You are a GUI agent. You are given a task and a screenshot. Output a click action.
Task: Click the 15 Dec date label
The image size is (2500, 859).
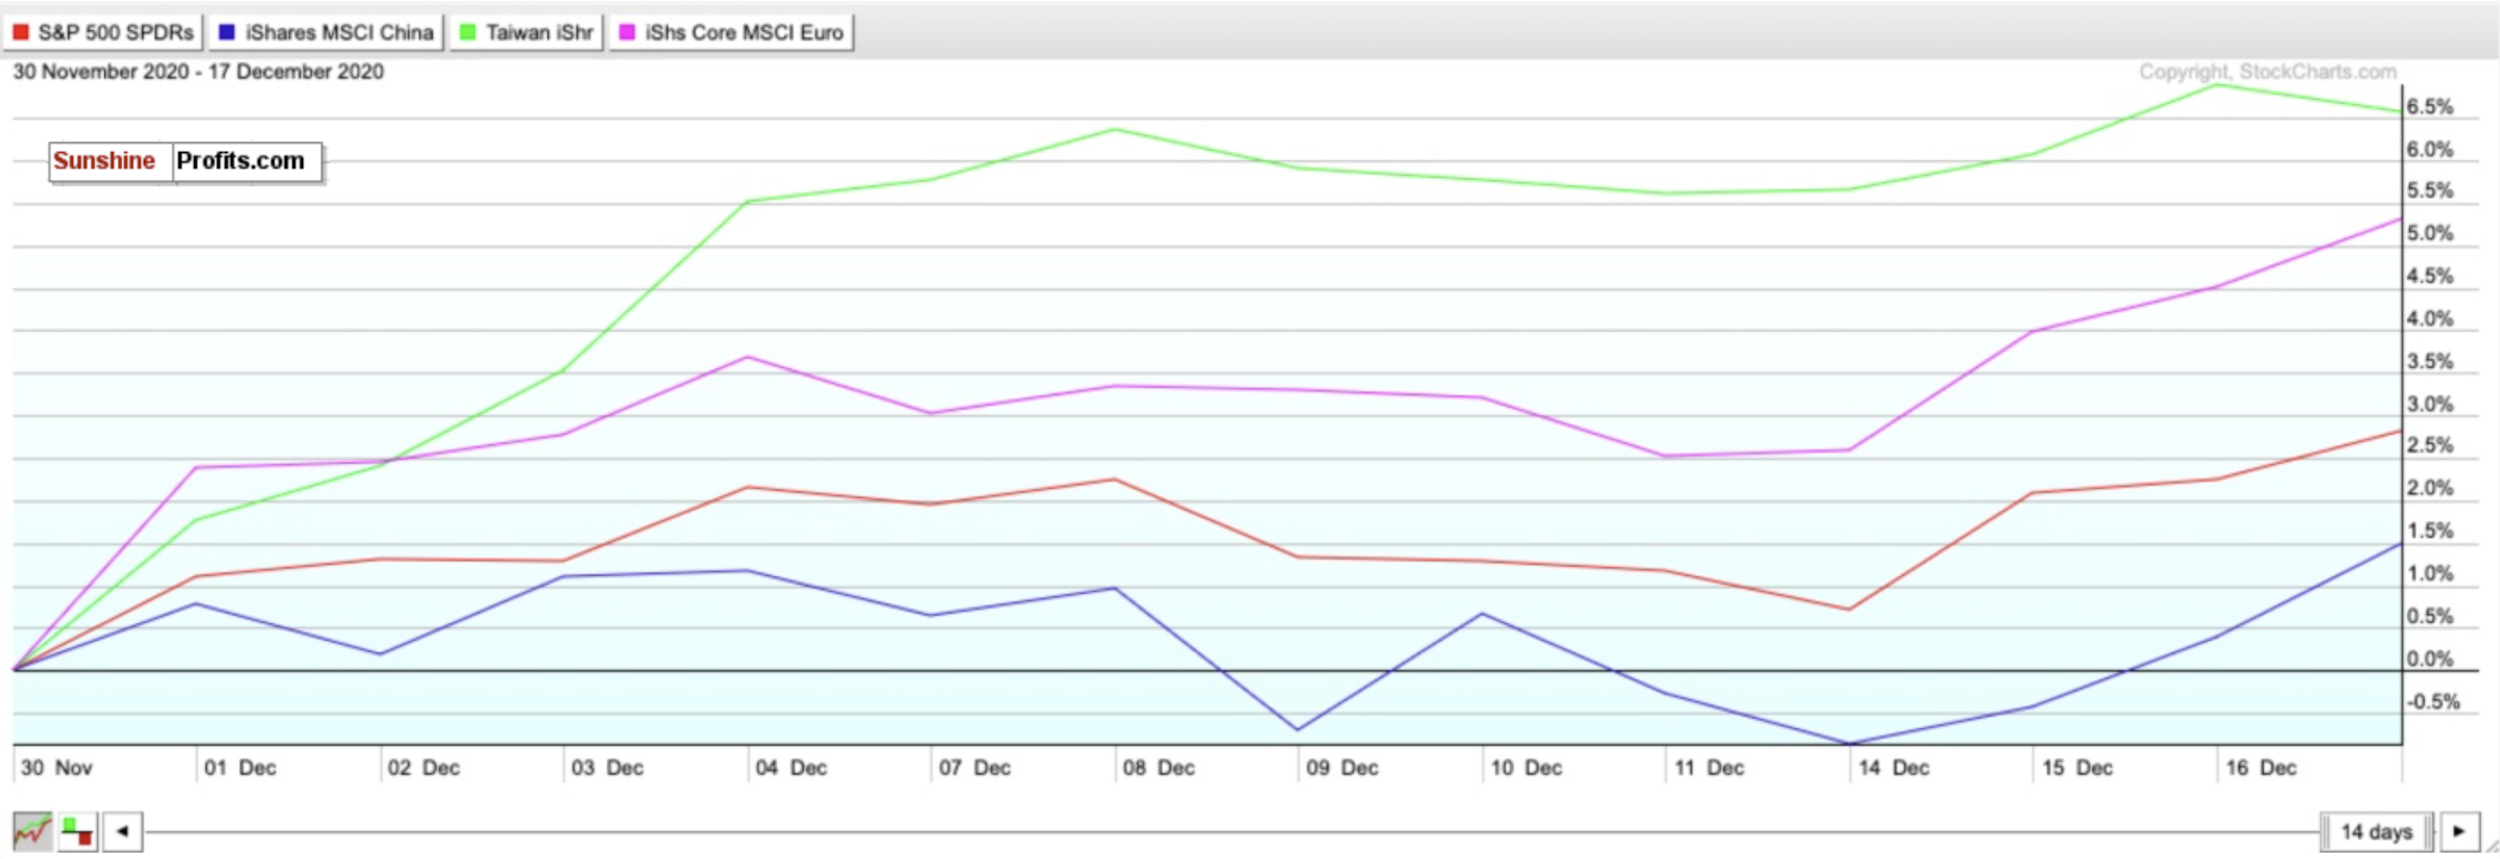2077,767
